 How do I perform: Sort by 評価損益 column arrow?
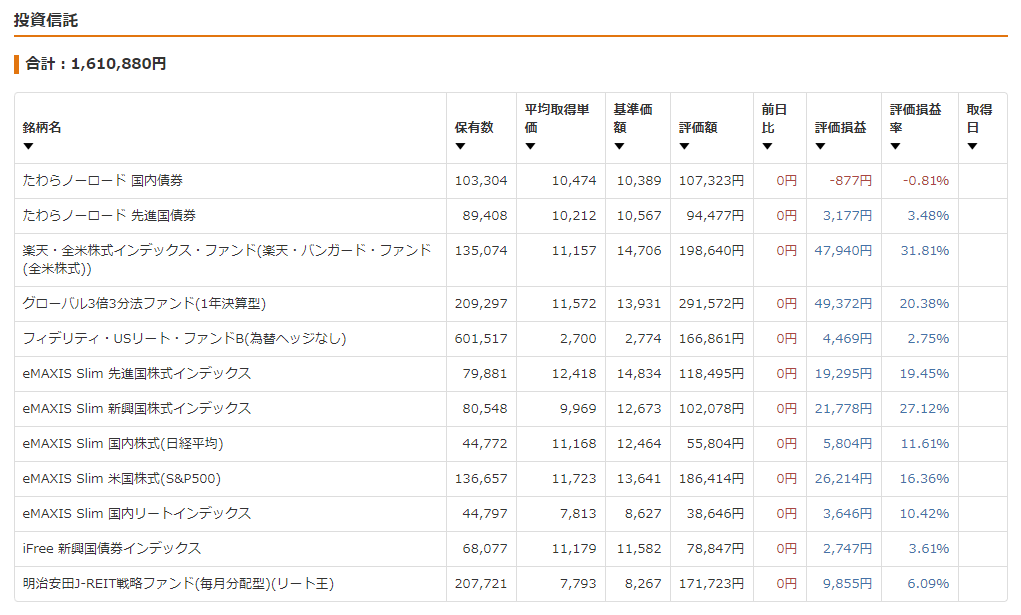pos(820,147)
